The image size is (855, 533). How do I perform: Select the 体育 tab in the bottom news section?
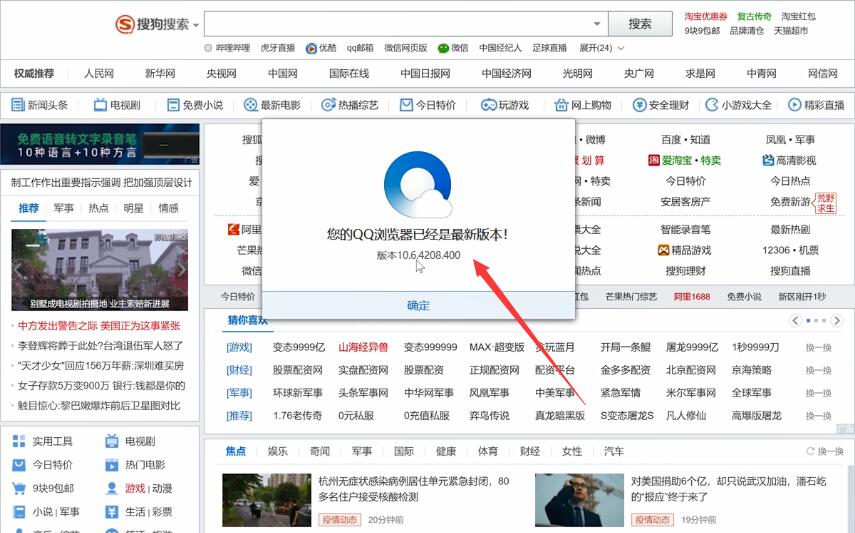tap(488, 451)
